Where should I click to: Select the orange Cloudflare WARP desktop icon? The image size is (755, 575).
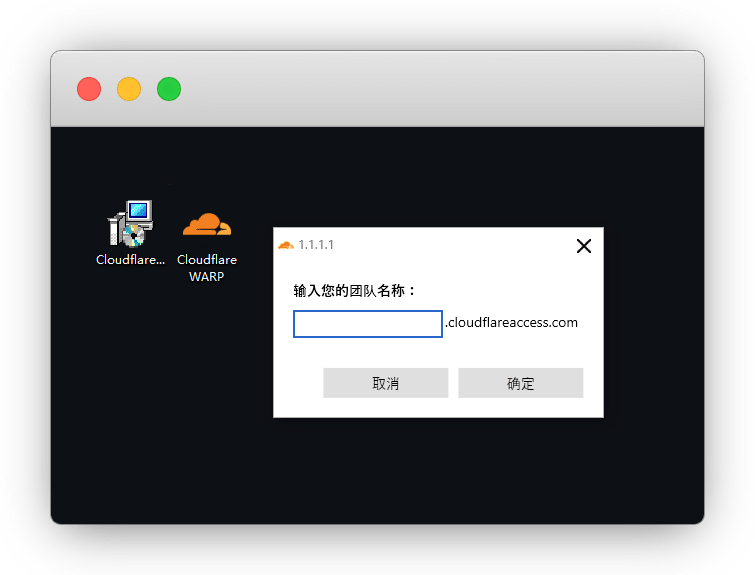coord(207,224)
